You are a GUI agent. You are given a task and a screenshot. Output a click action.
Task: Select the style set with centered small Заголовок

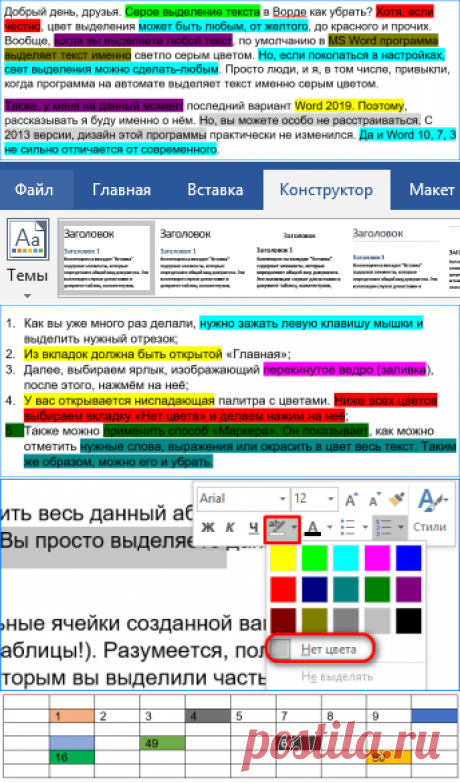click(x=299, y=258)
